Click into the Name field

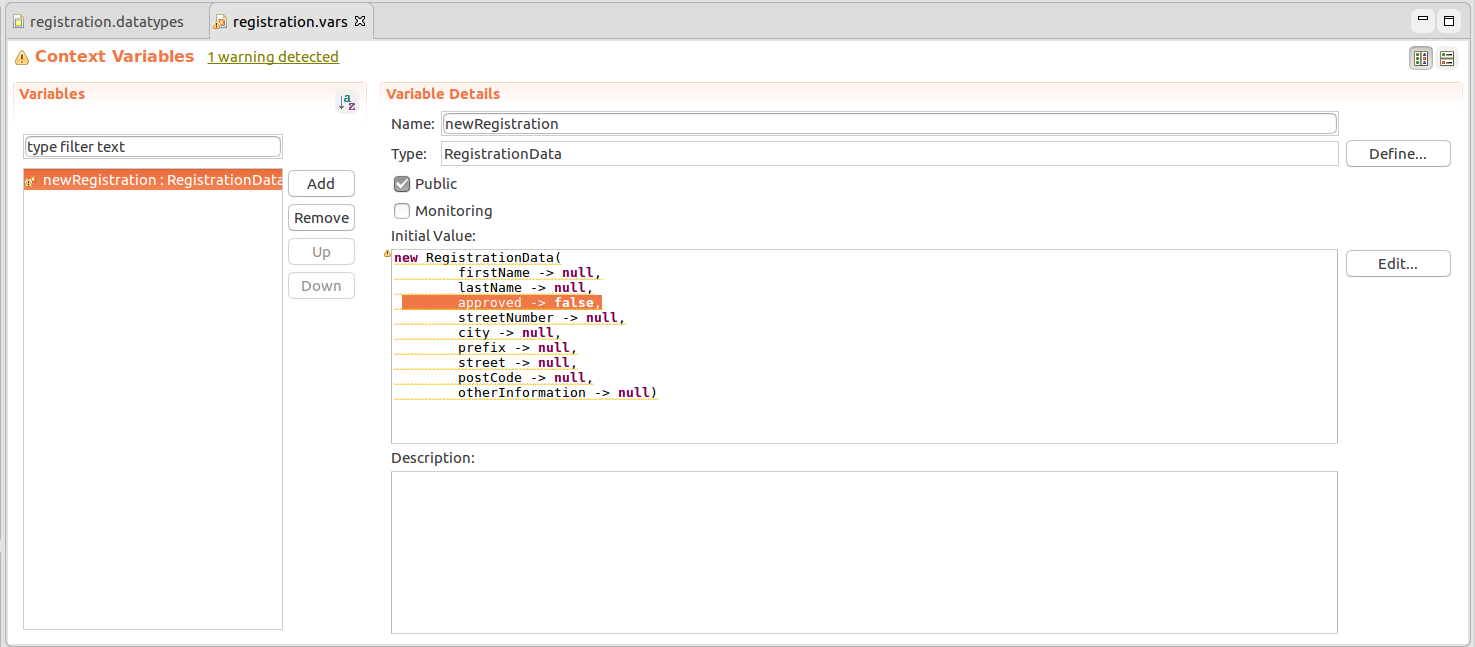(x=889, y=124)
